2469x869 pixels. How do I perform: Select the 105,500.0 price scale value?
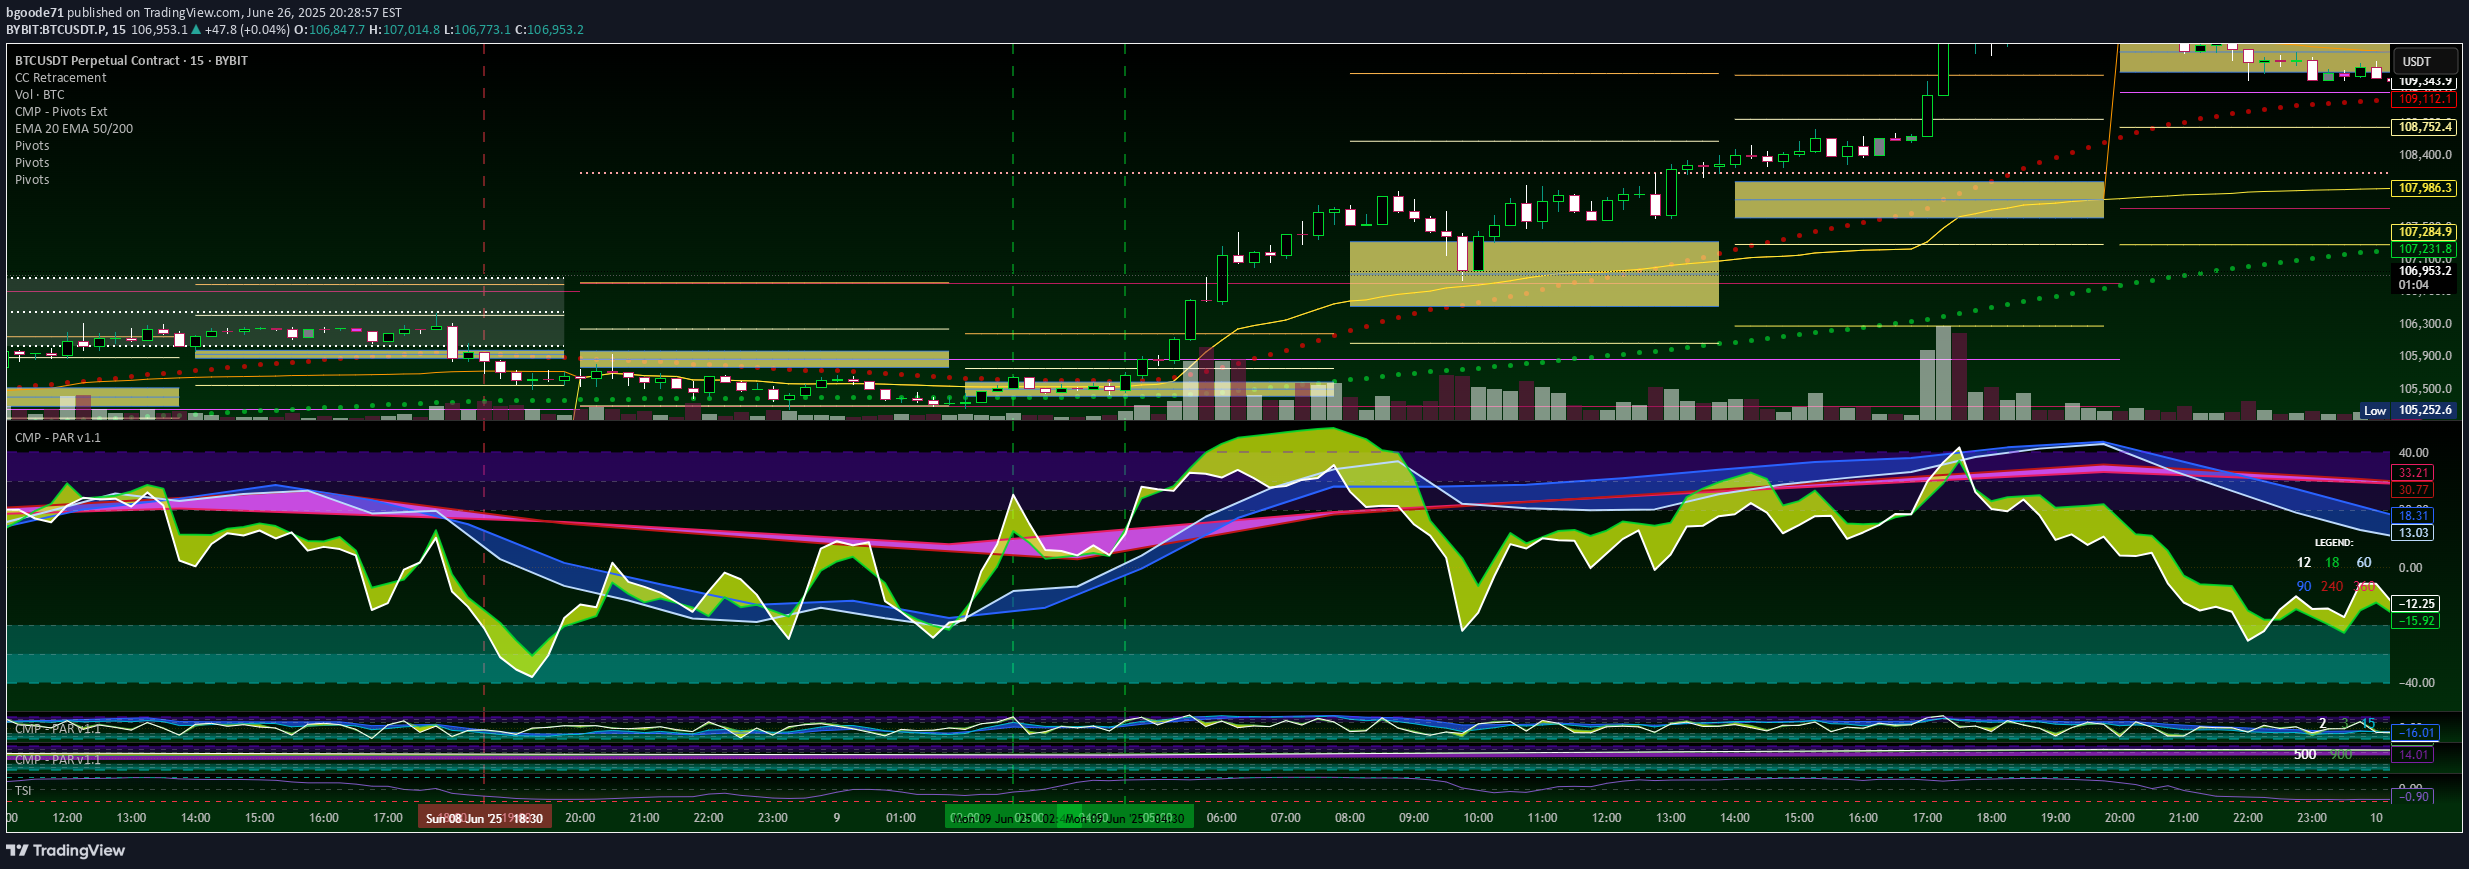pyautogui.click(x=2425, y=389)
